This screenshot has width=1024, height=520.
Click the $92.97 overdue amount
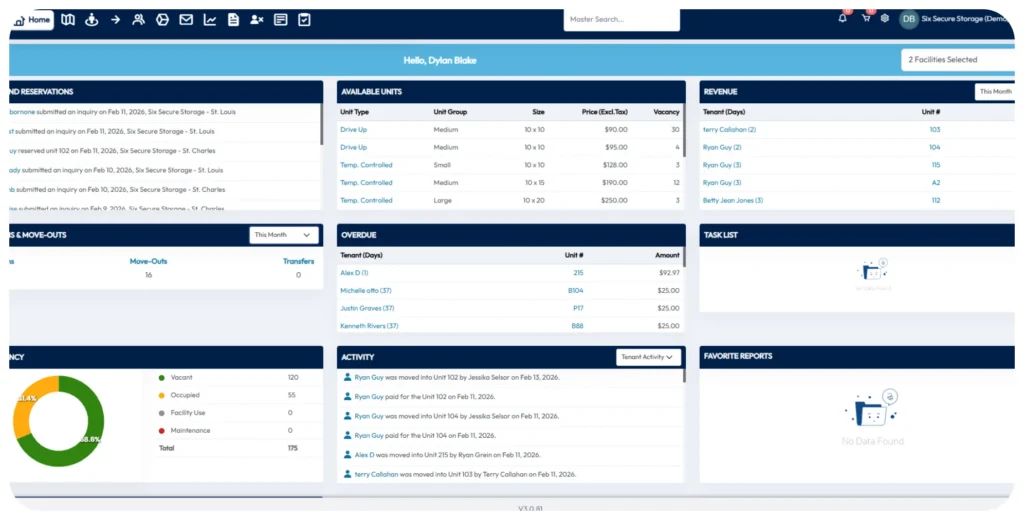668,272
